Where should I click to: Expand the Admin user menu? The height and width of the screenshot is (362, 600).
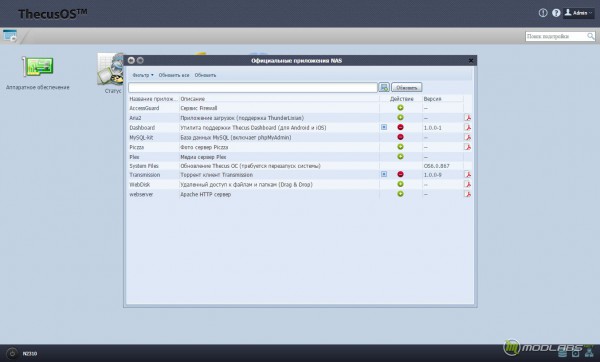[579, 13]
